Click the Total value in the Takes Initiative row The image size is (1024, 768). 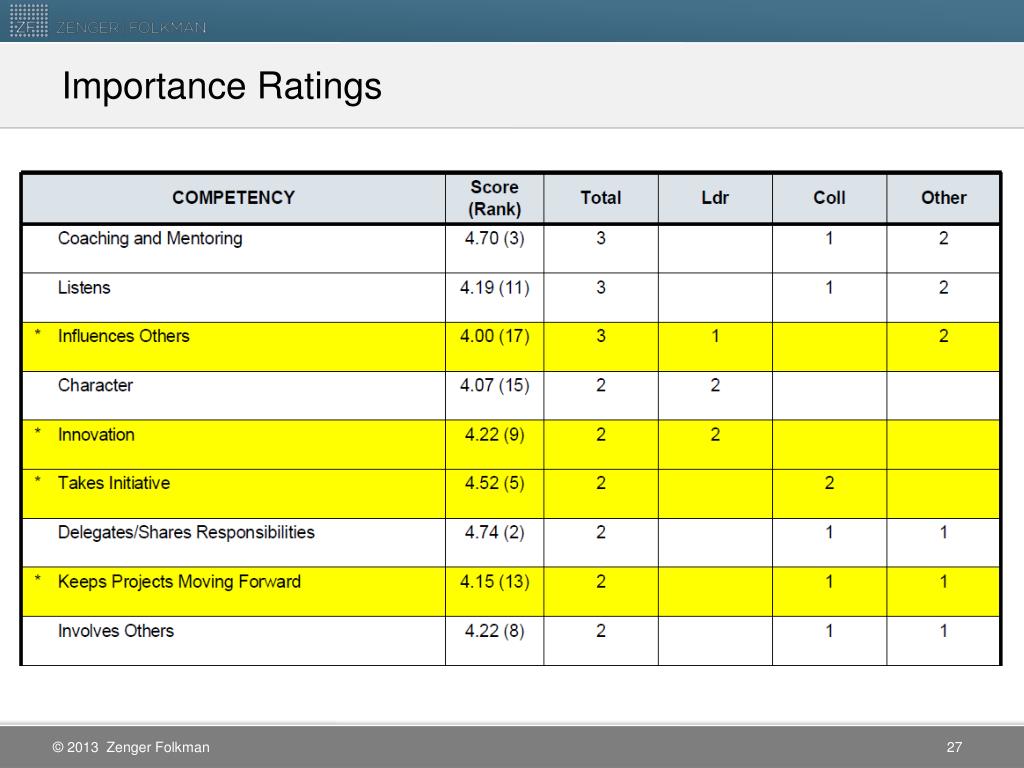601,483
